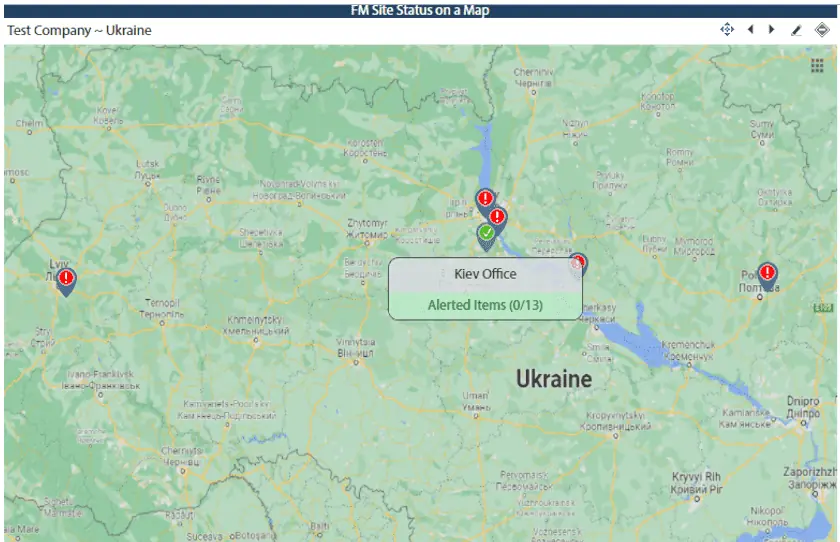Go to previous map with left arrow

point(751,29)
